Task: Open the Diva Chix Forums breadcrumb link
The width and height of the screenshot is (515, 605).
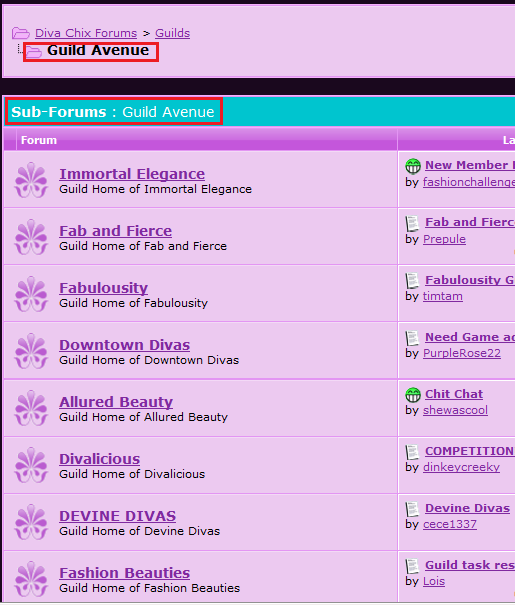Action: click(x=86, y=33)
